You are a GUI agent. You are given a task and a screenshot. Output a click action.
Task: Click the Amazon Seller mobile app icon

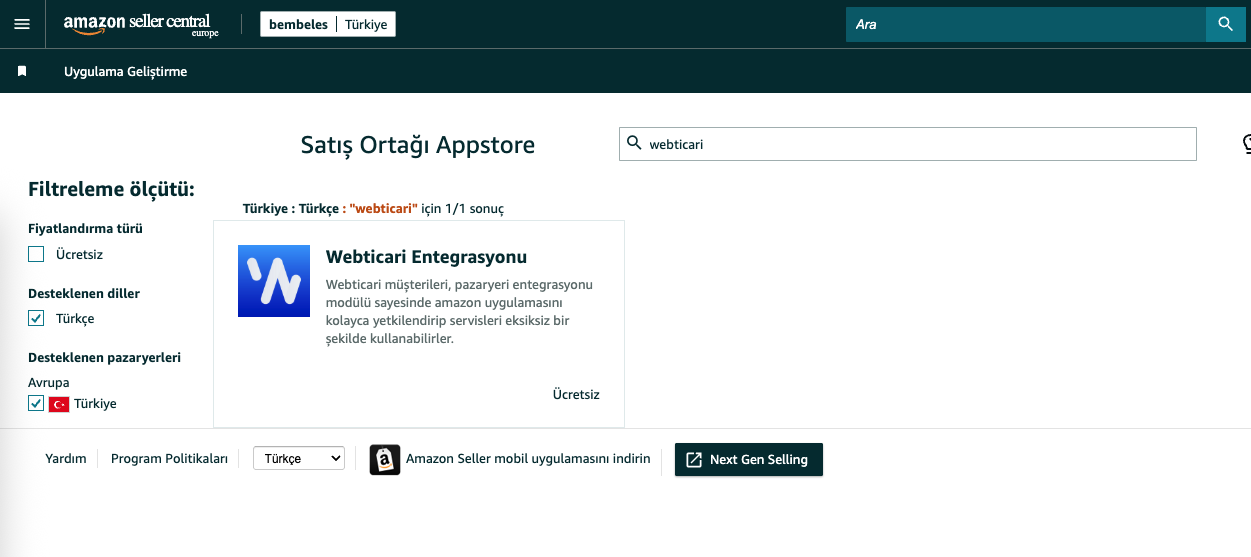(x=385, y=460)
